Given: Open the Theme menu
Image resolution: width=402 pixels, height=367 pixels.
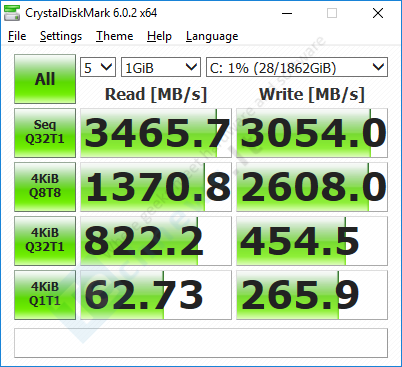Looking at the screenshot, I should [115, 36].
